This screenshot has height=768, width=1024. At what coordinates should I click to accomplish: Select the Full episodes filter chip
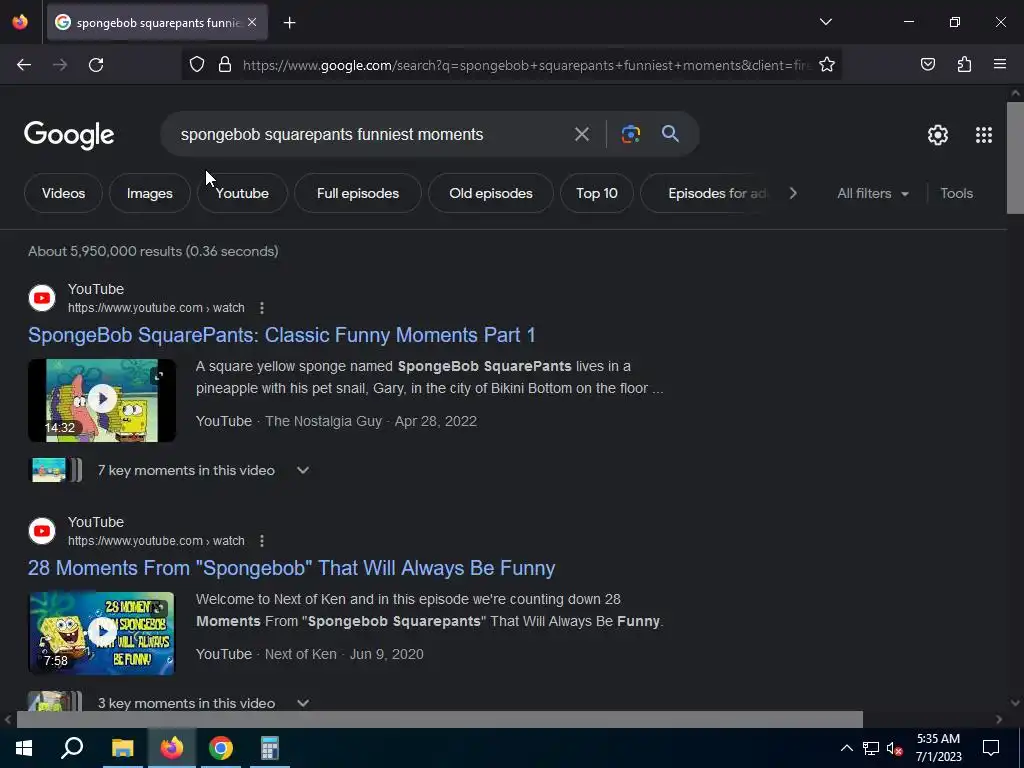coord(358,193)
